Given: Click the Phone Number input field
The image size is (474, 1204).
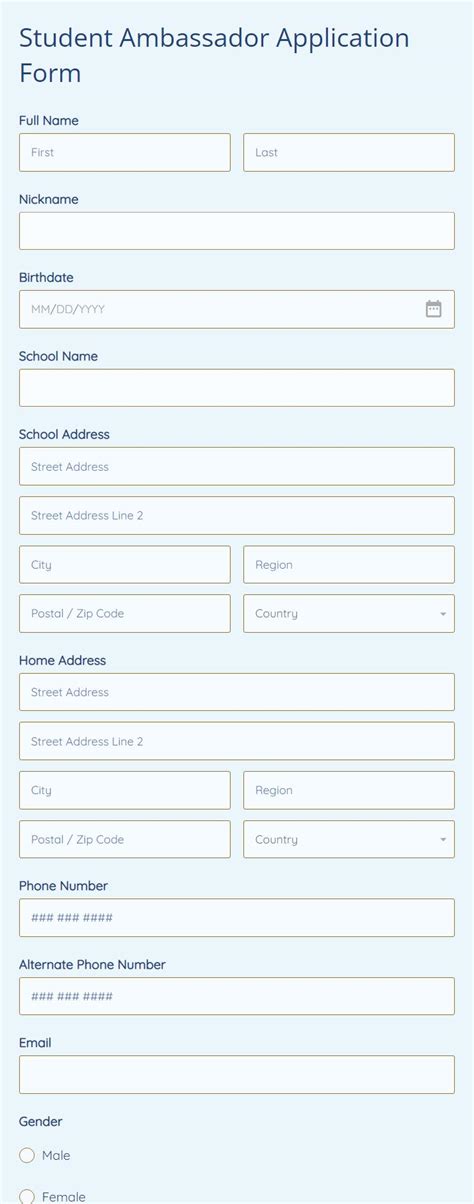Looking at the screenshot, I should point(237,917).
